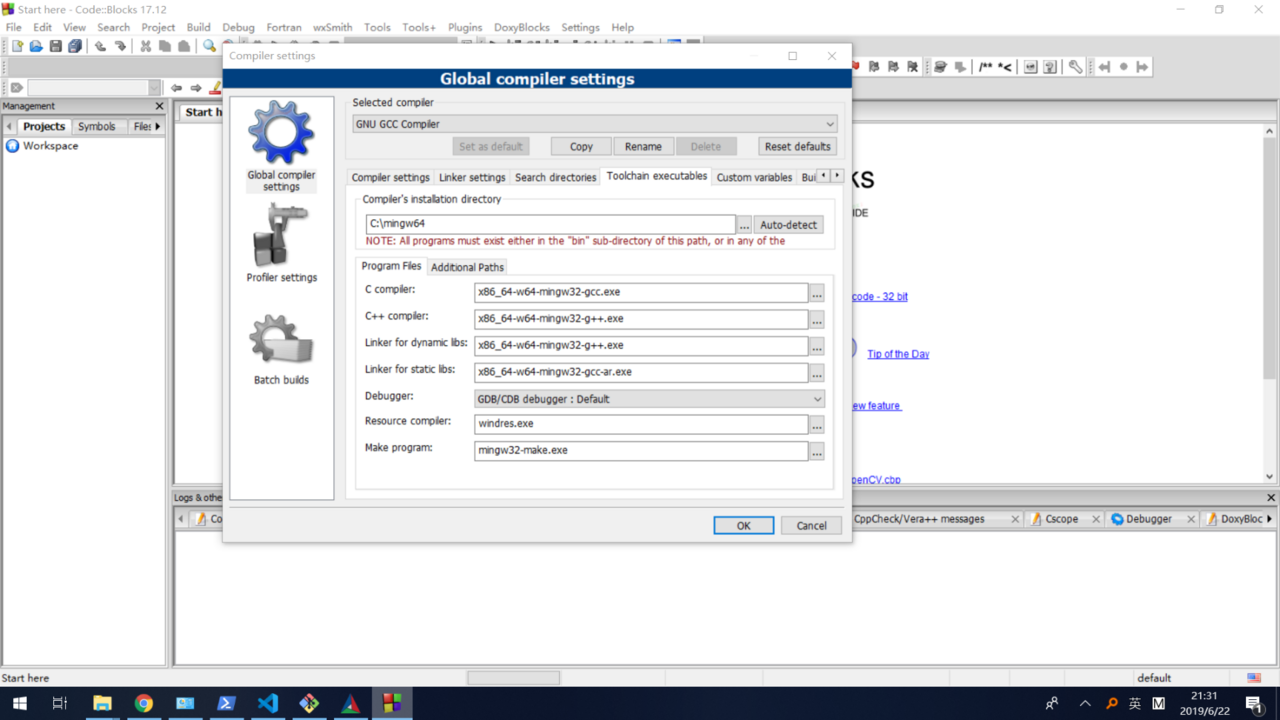Image resolution: width=1280 pixels, height=720 pixels.
Task: Open File Explorer from the taskbar
Action: point(102,703)
